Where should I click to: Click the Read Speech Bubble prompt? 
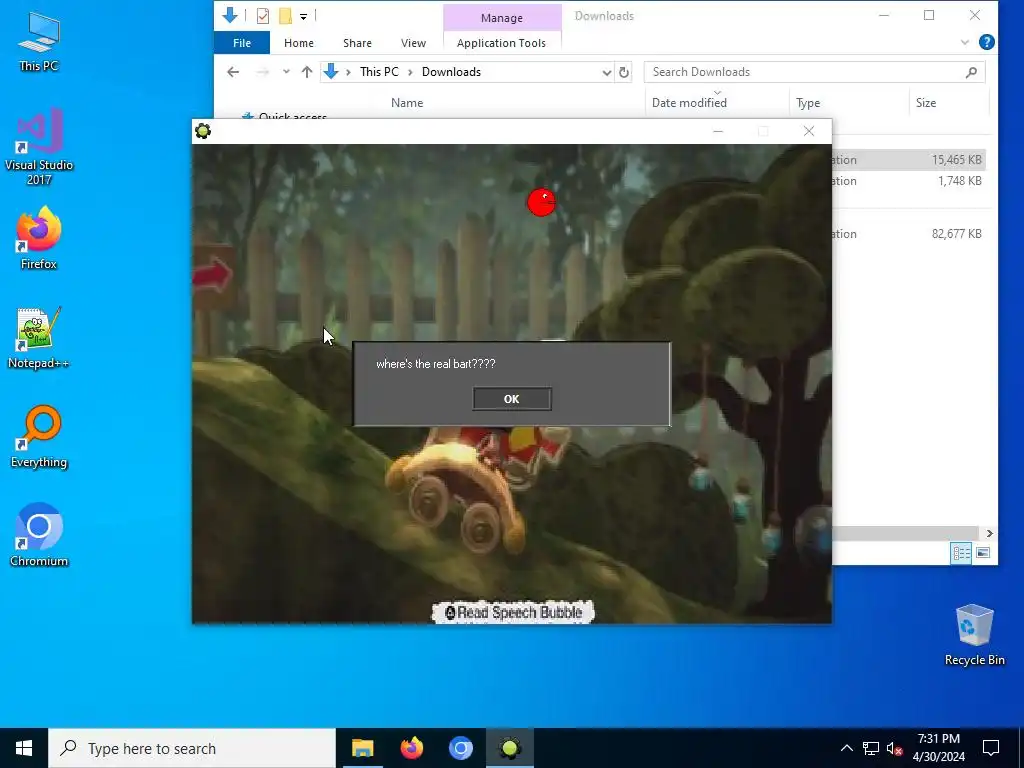click(513, 612)
